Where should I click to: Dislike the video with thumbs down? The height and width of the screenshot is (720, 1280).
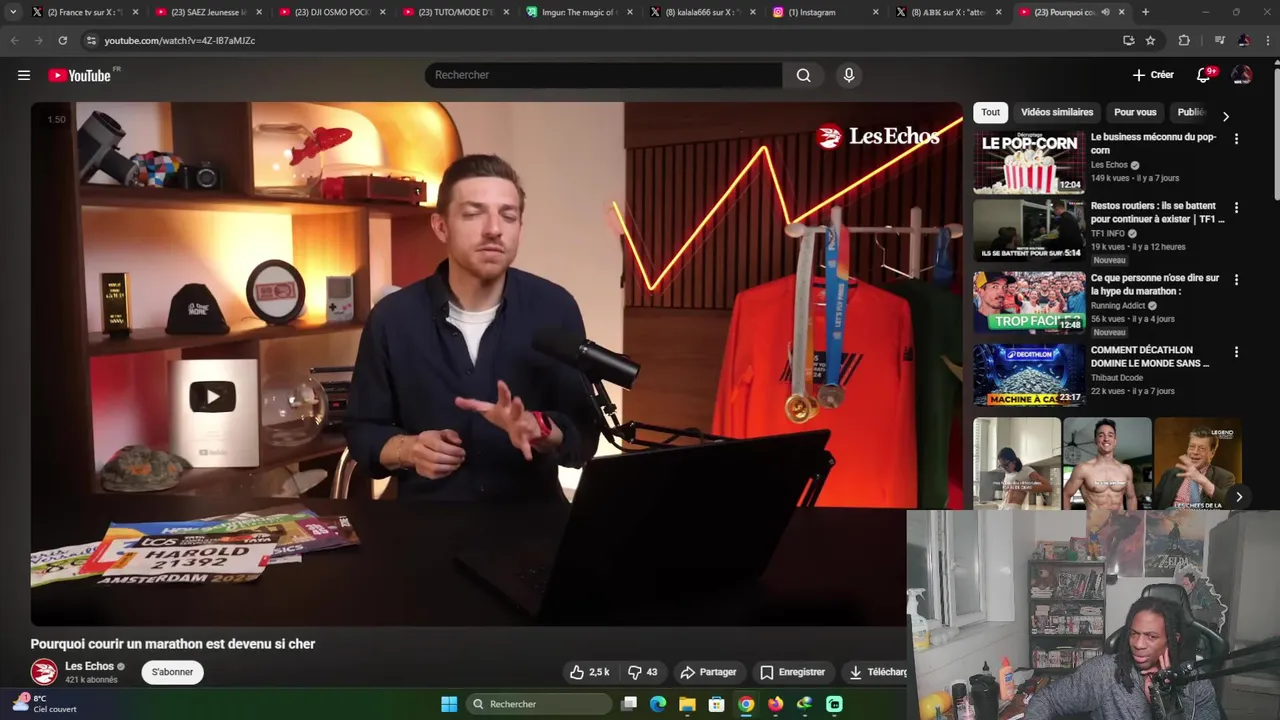tap(643, 672)
